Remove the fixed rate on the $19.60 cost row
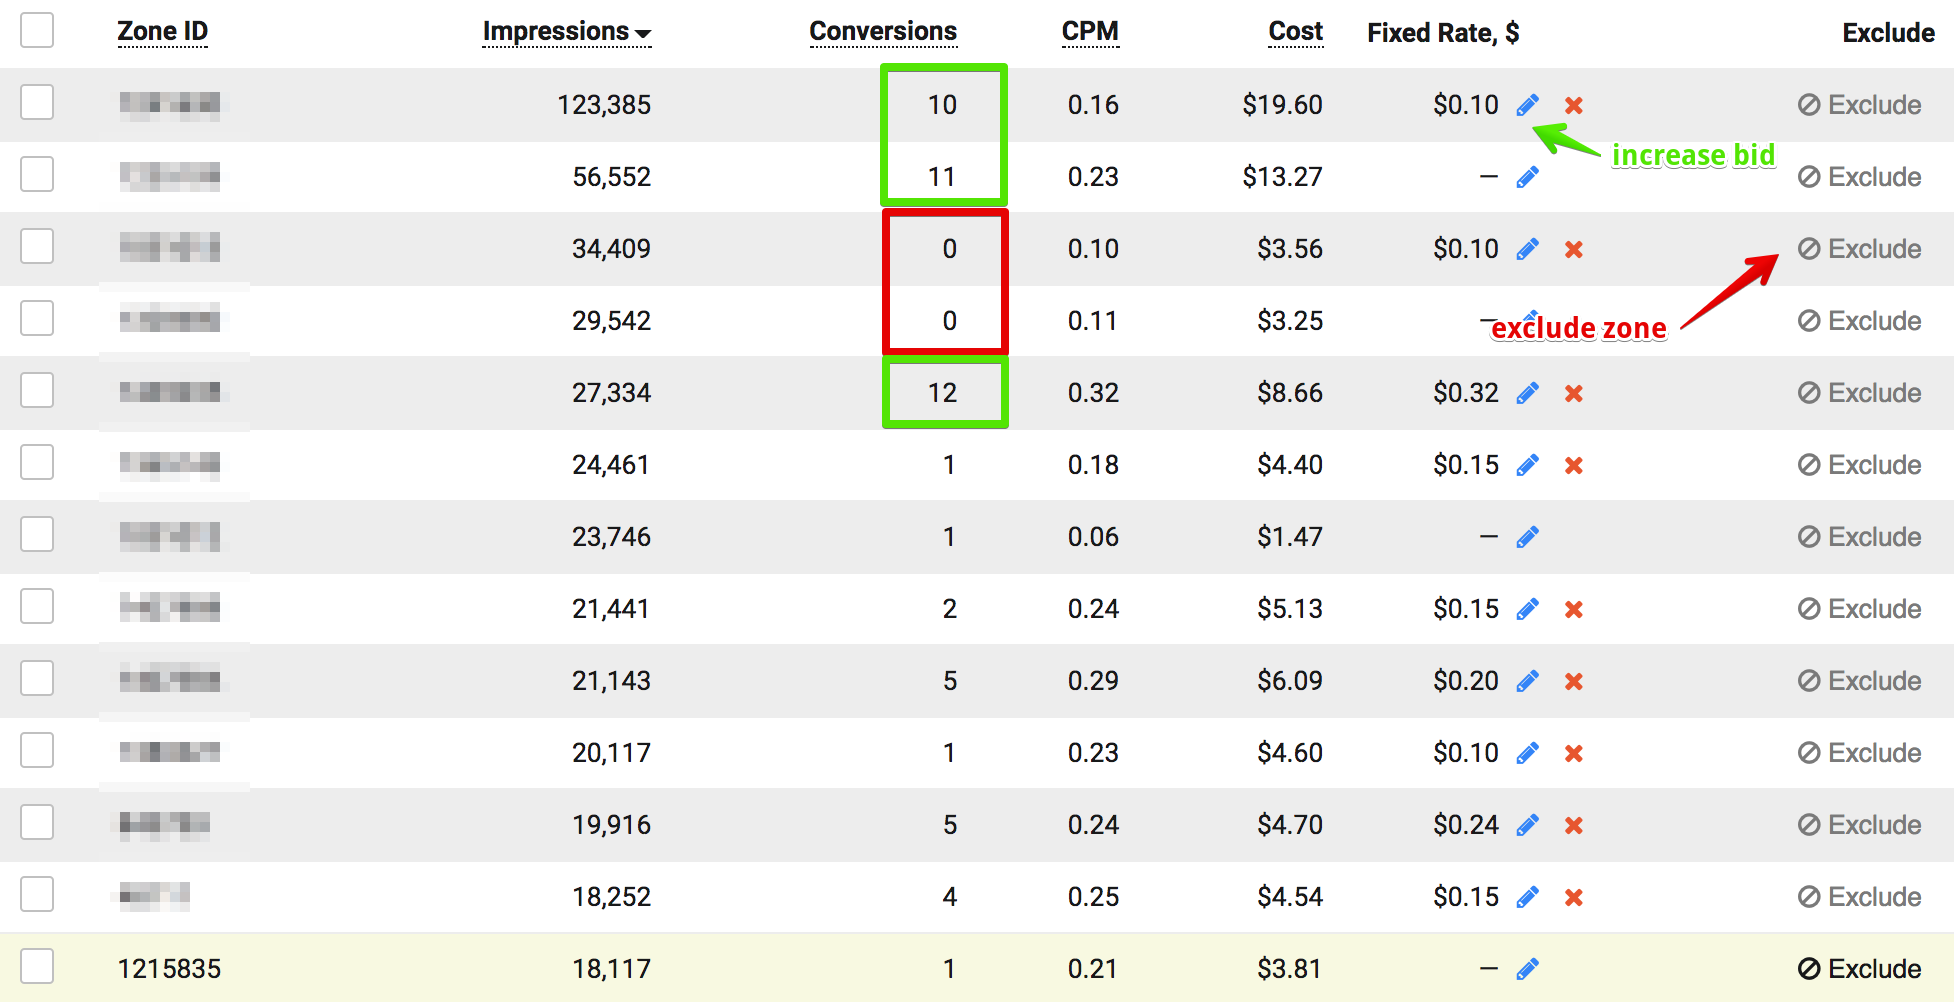This screenshot has height=1002, width=1954. [1573, 105]
